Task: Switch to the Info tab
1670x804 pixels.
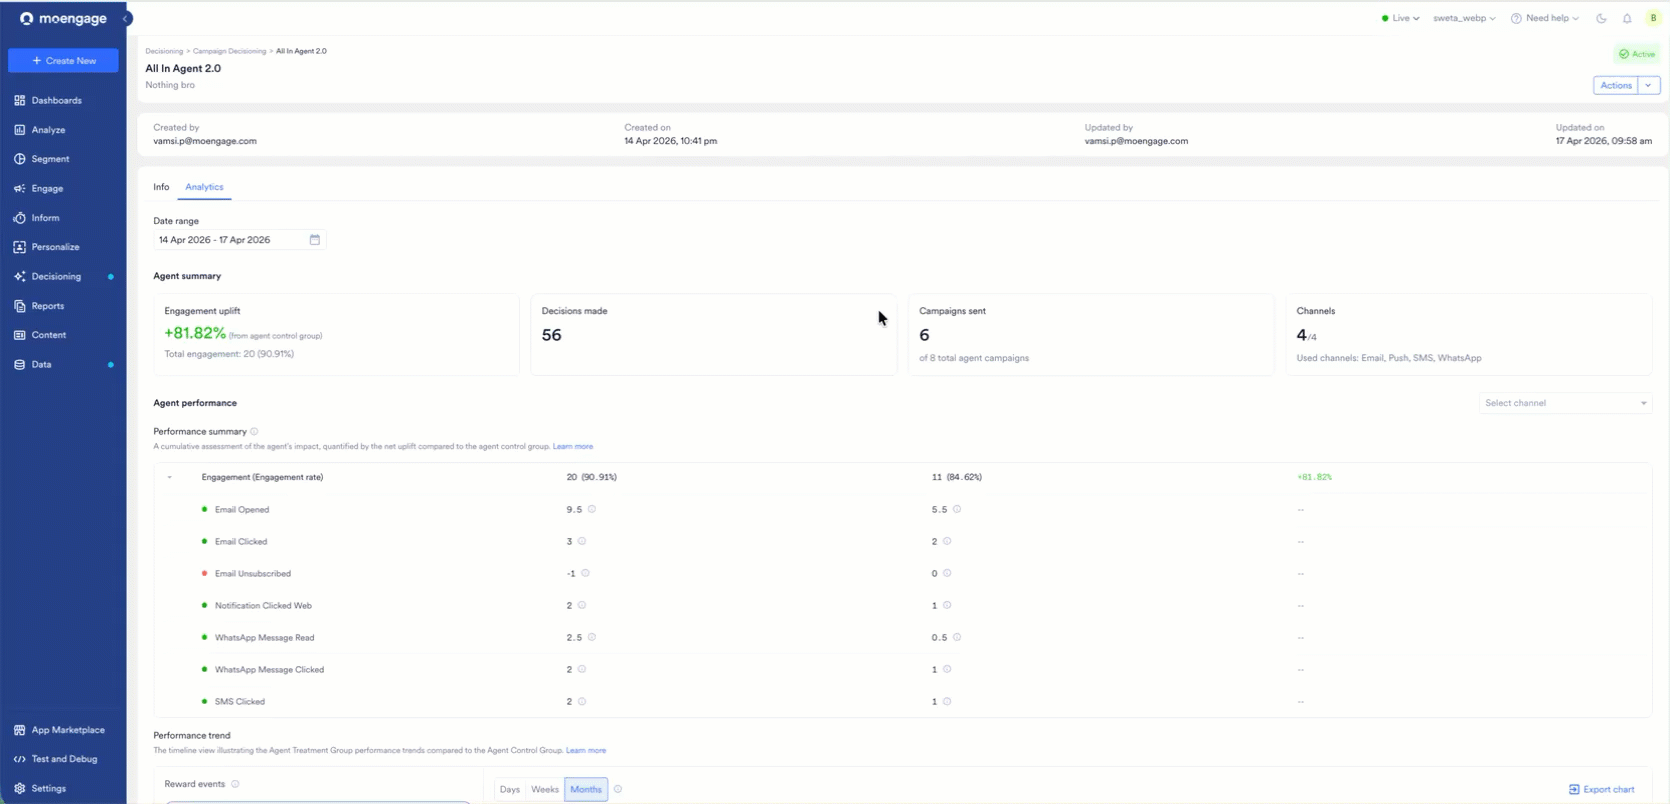Action: (x=161, y=187)
